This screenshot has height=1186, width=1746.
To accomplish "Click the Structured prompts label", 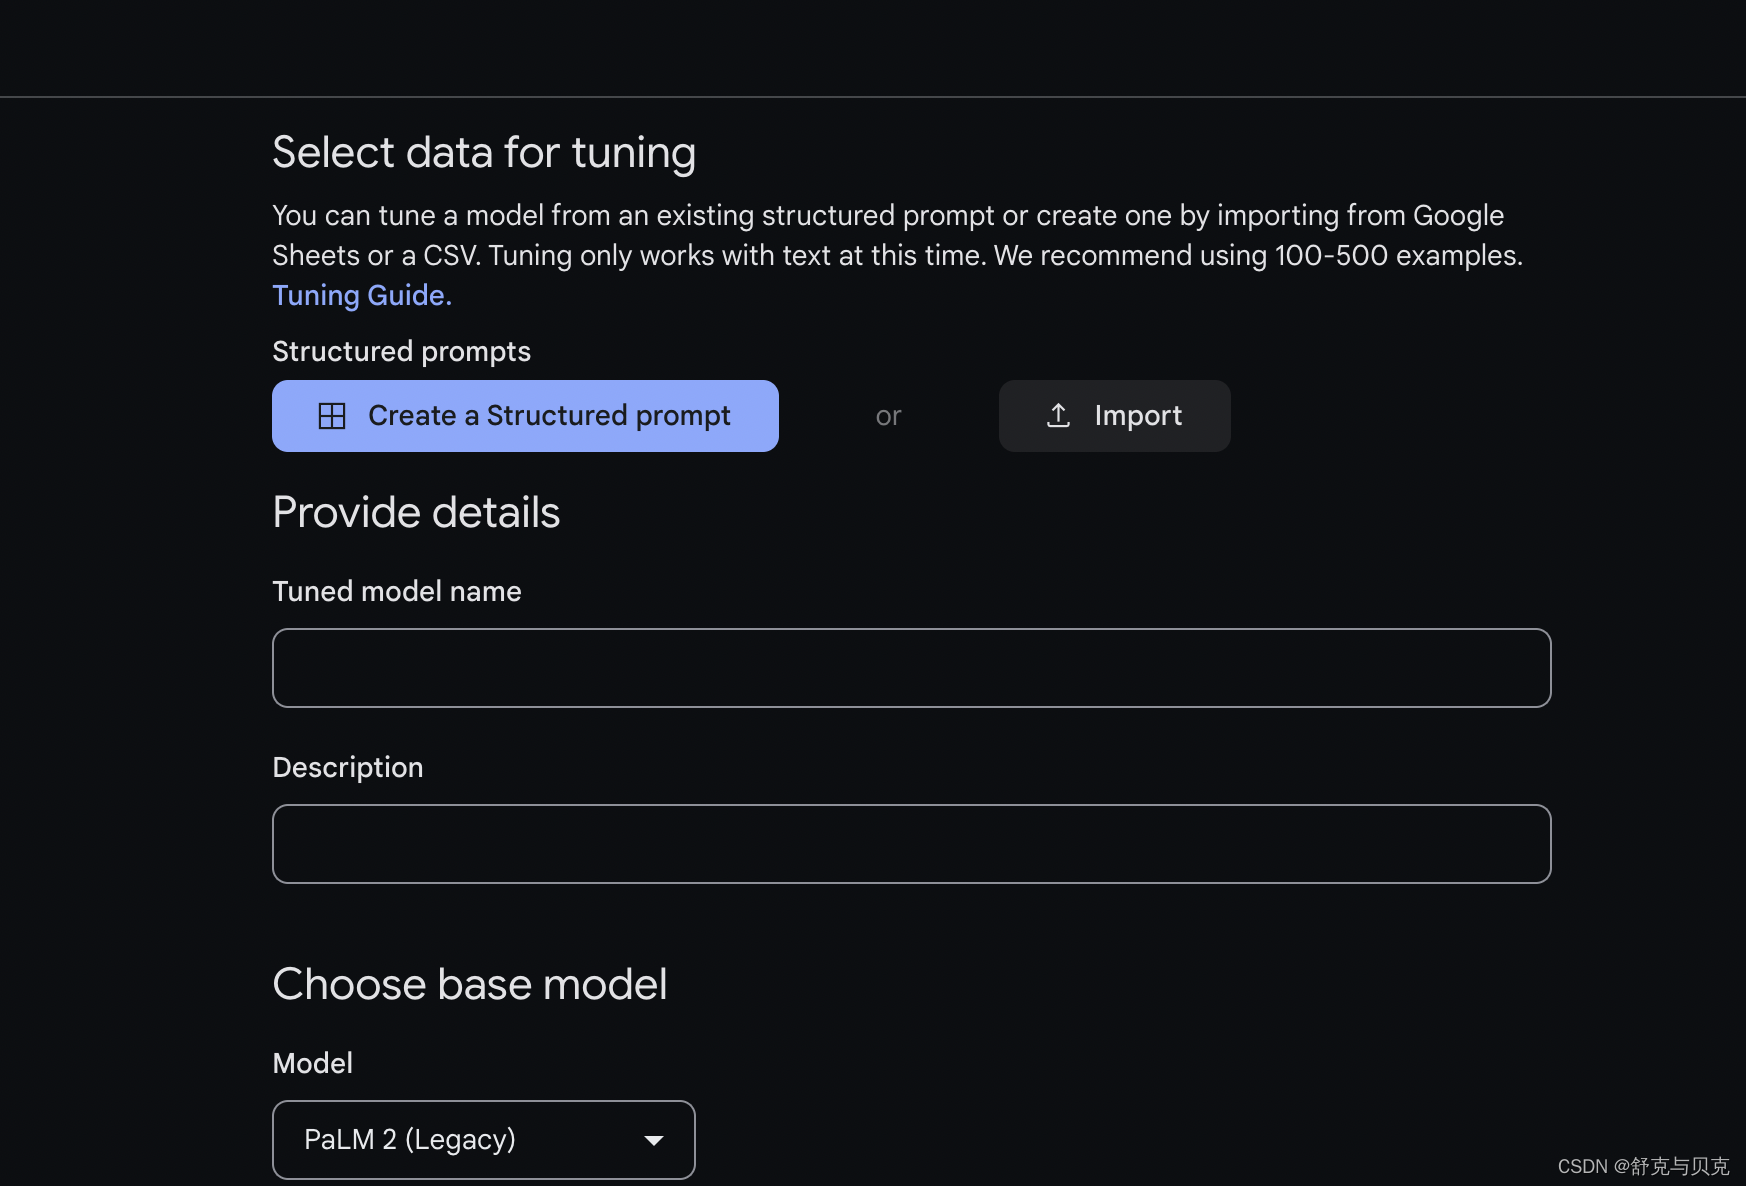I will click(401, 351).
